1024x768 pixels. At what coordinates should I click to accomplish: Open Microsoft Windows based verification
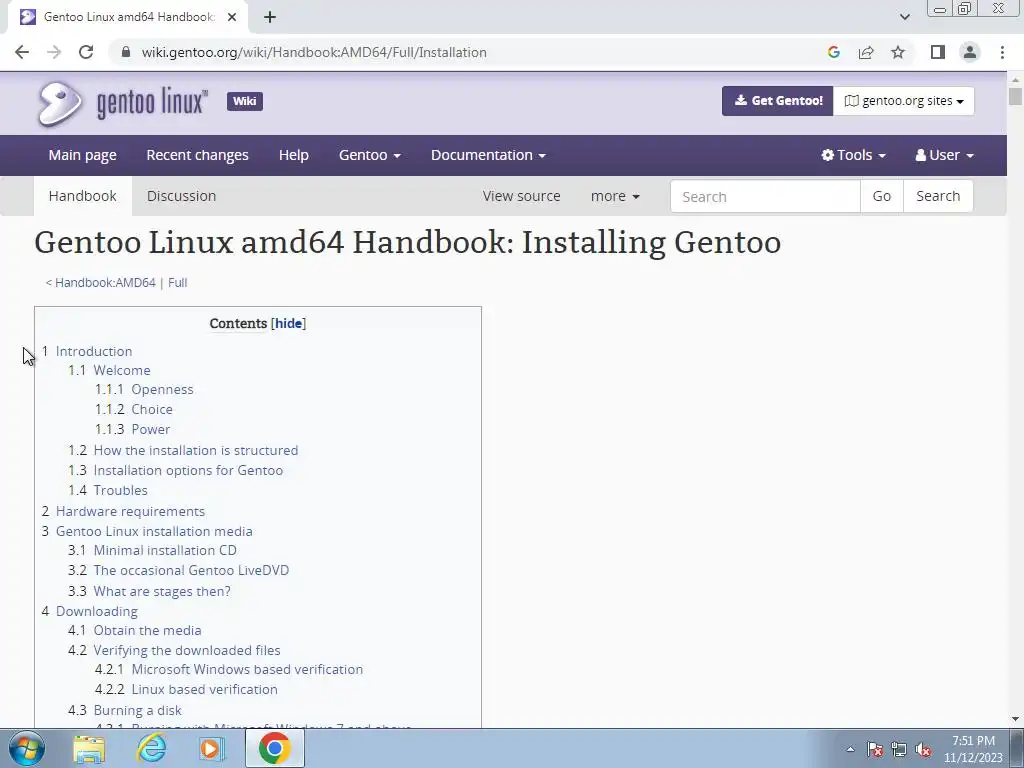click(247, 669)
